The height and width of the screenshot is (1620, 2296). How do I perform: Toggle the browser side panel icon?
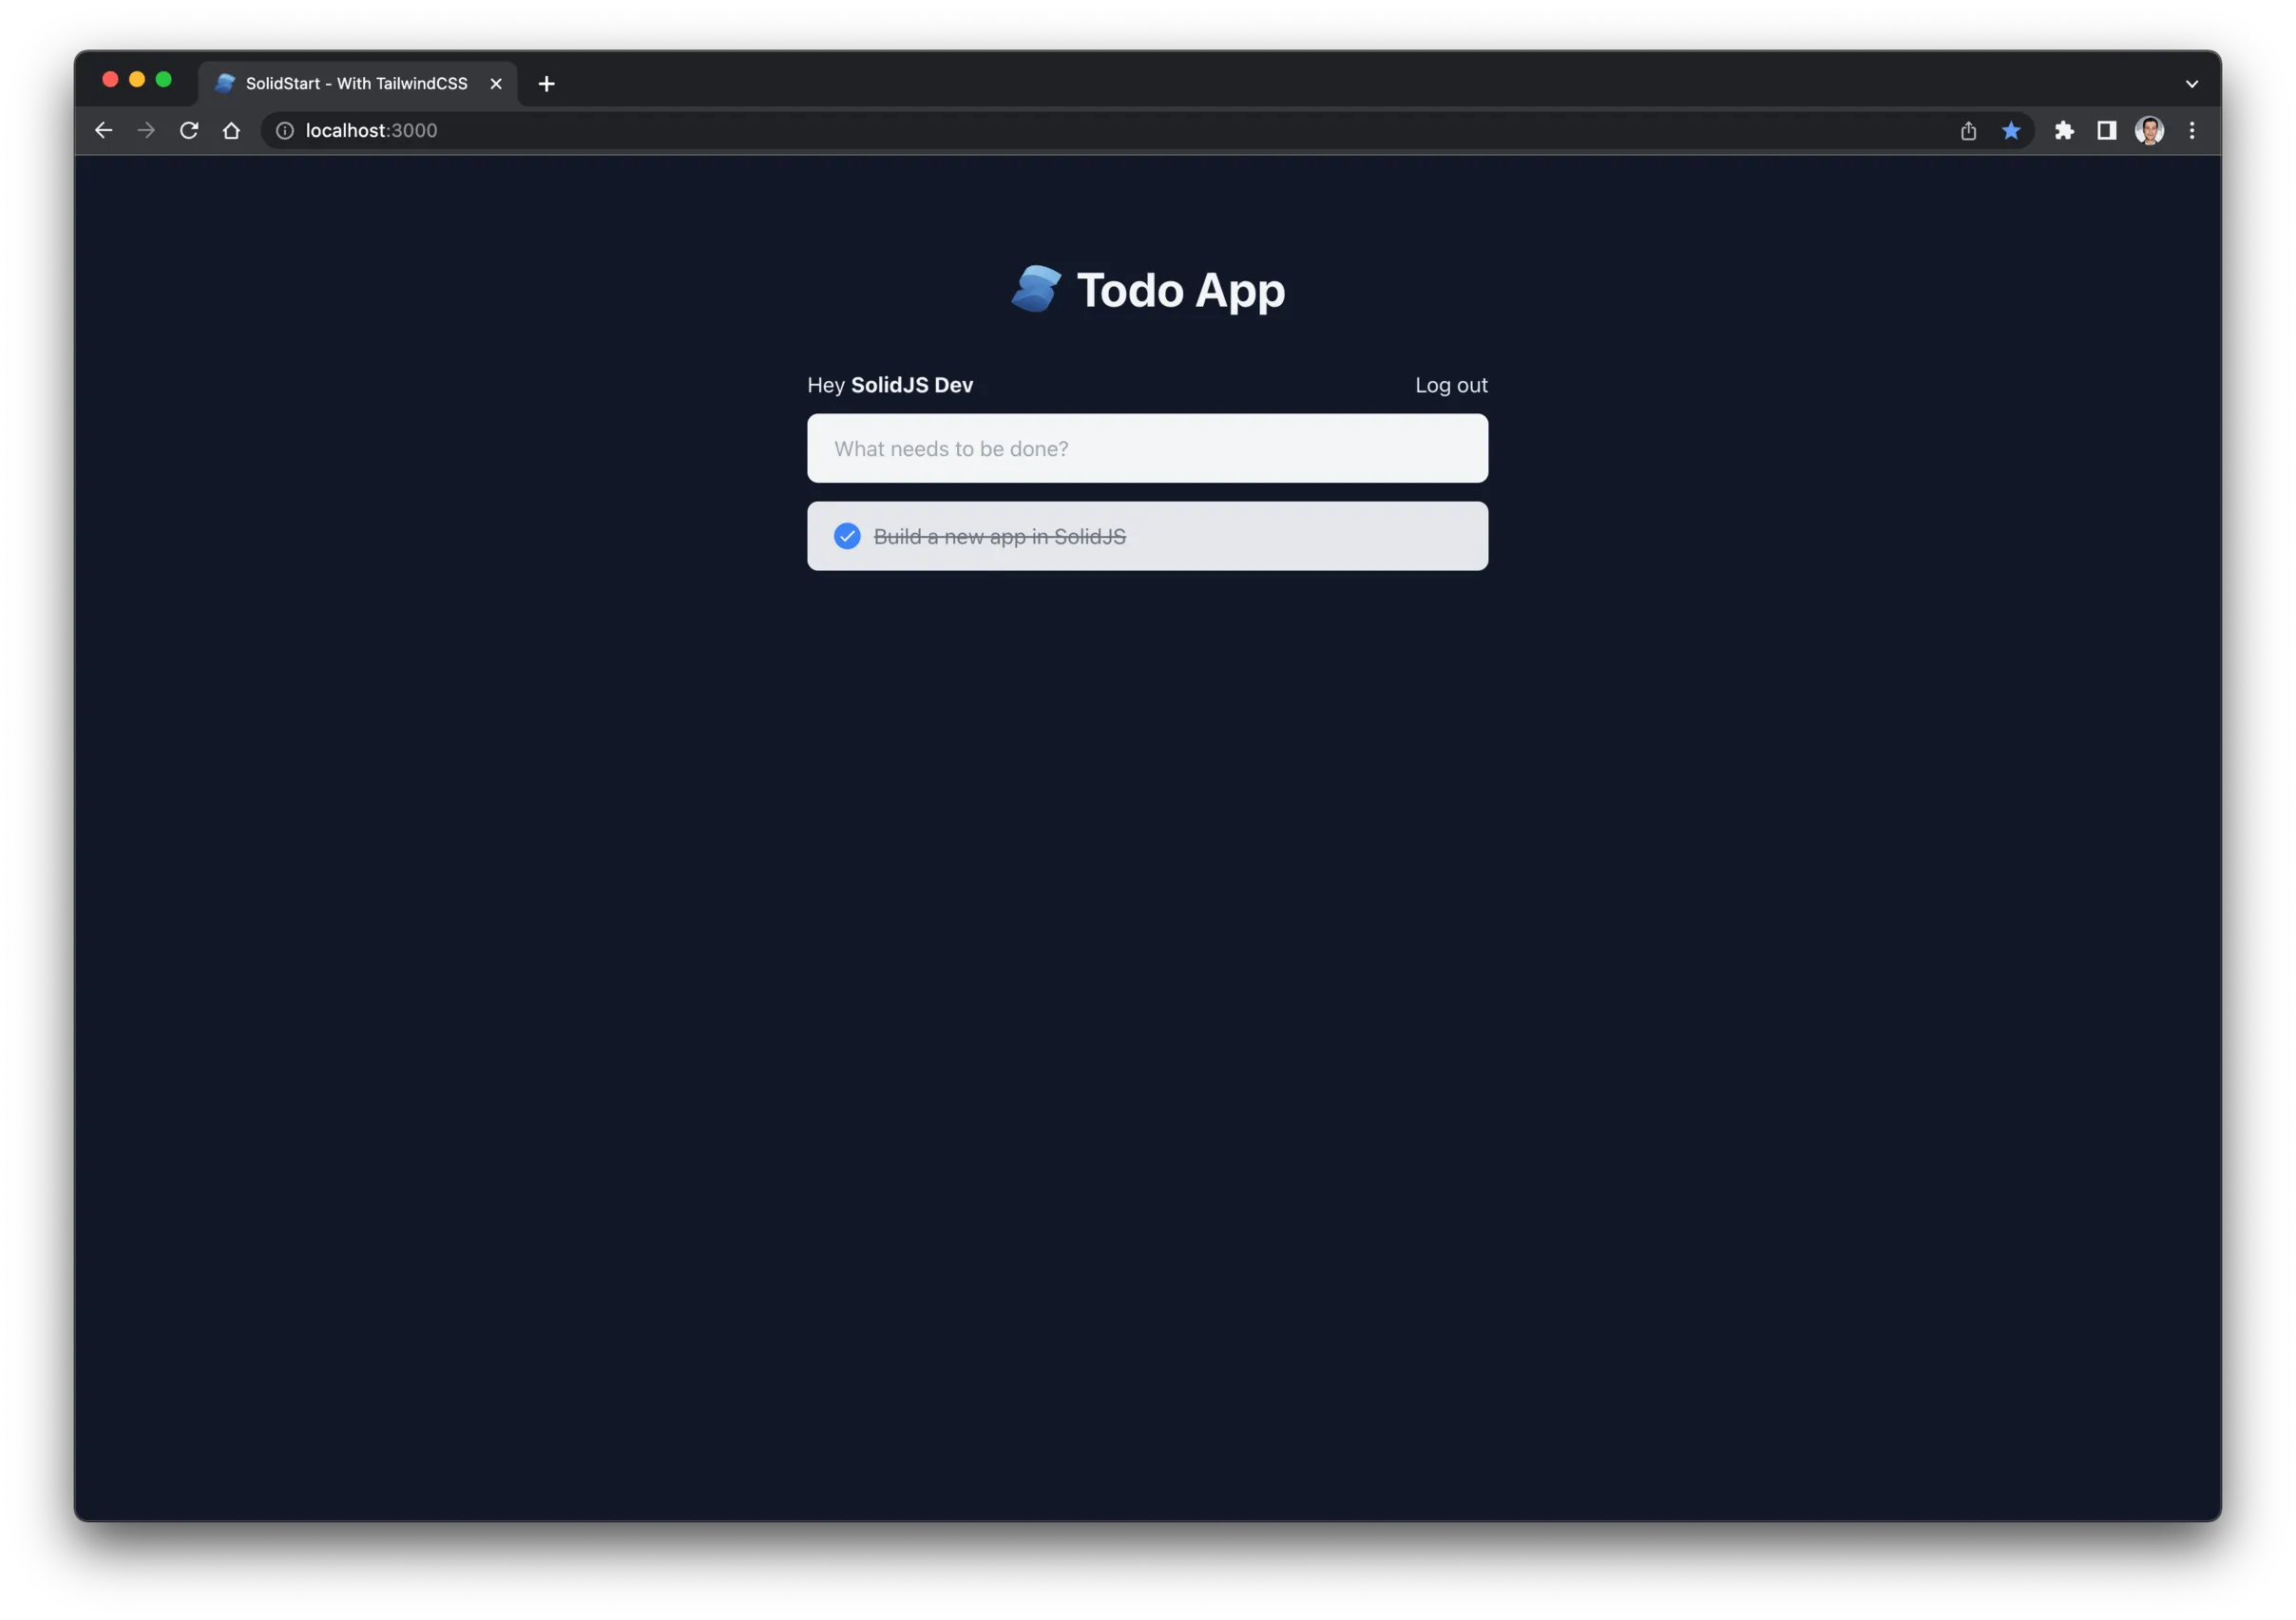tap(2106, 131)
